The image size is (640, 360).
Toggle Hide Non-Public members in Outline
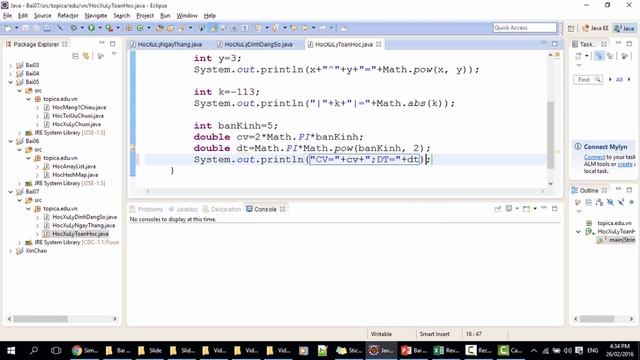point(631,202)
